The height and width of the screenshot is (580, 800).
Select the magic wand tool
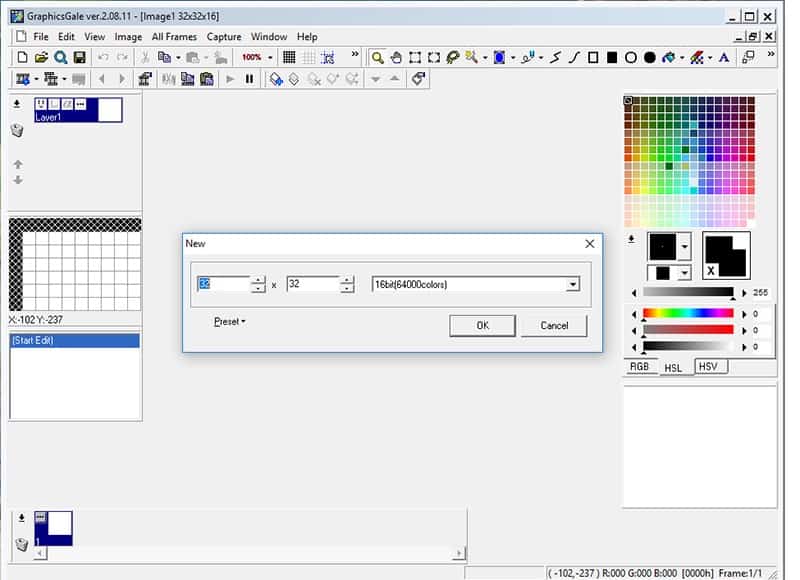pos(471,58)
